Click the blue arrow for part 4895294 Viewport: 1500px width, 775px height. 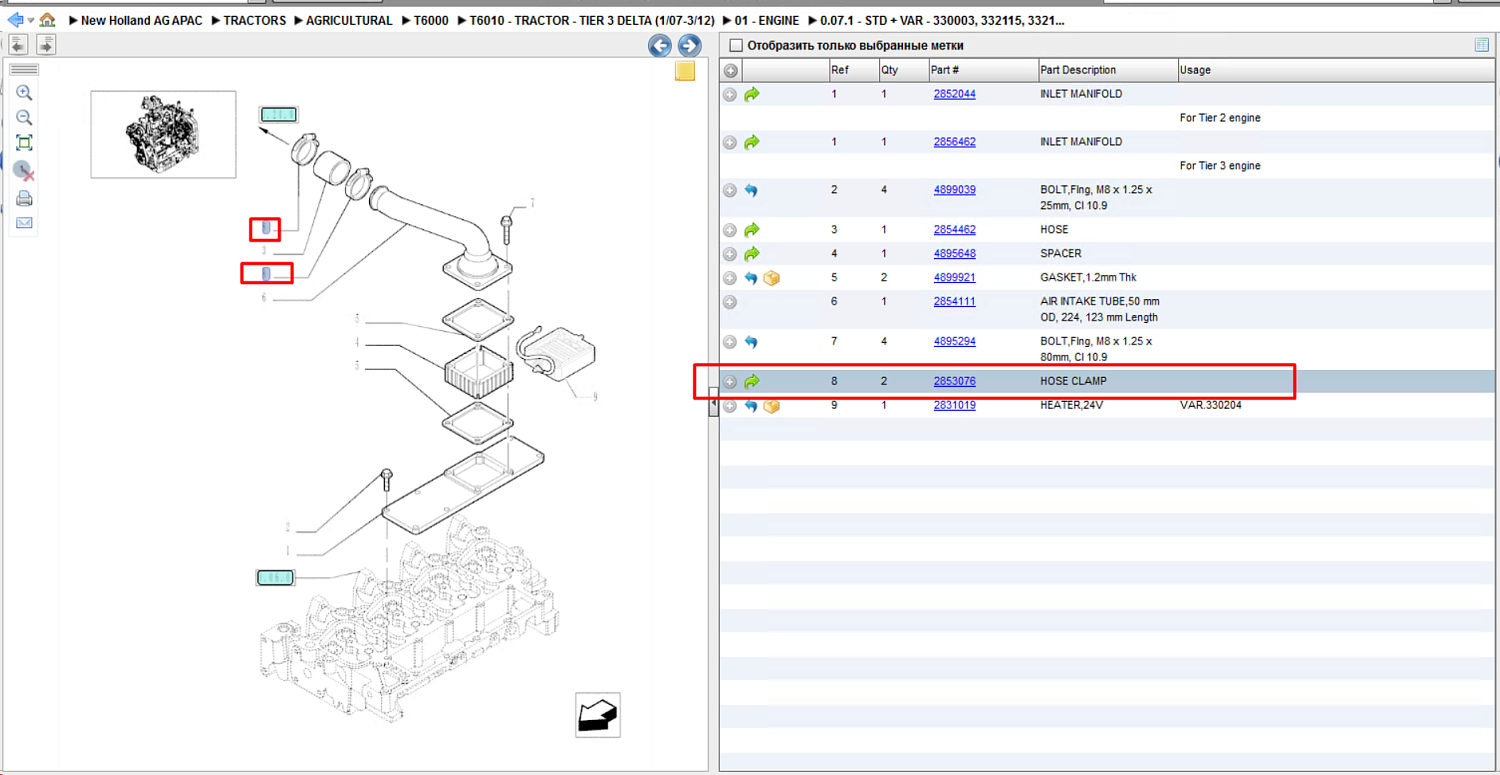click(751, 342)
